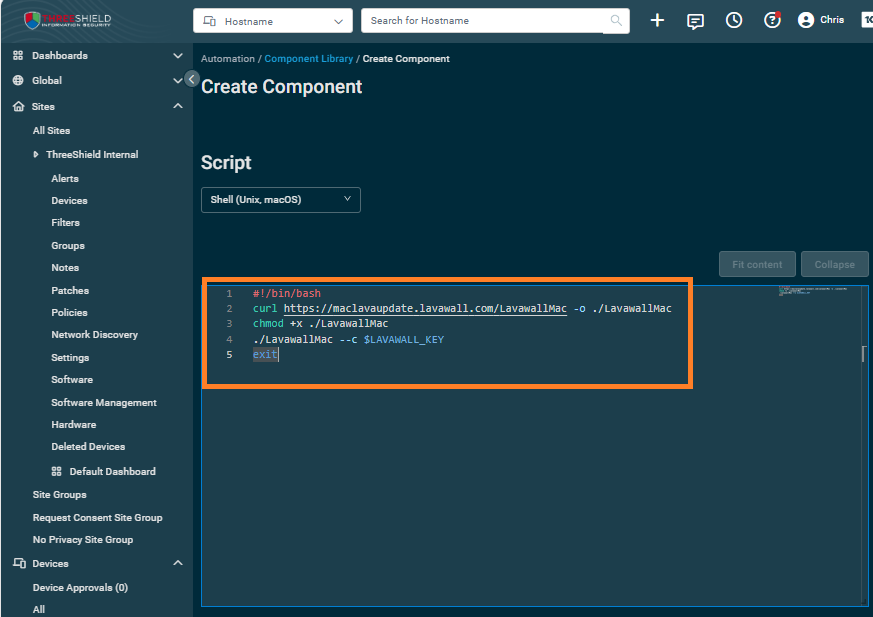Open No Privacy Site Group
The height and width of the screenshot is (617, 873).
pyautogui.click(x=83, y=540)
